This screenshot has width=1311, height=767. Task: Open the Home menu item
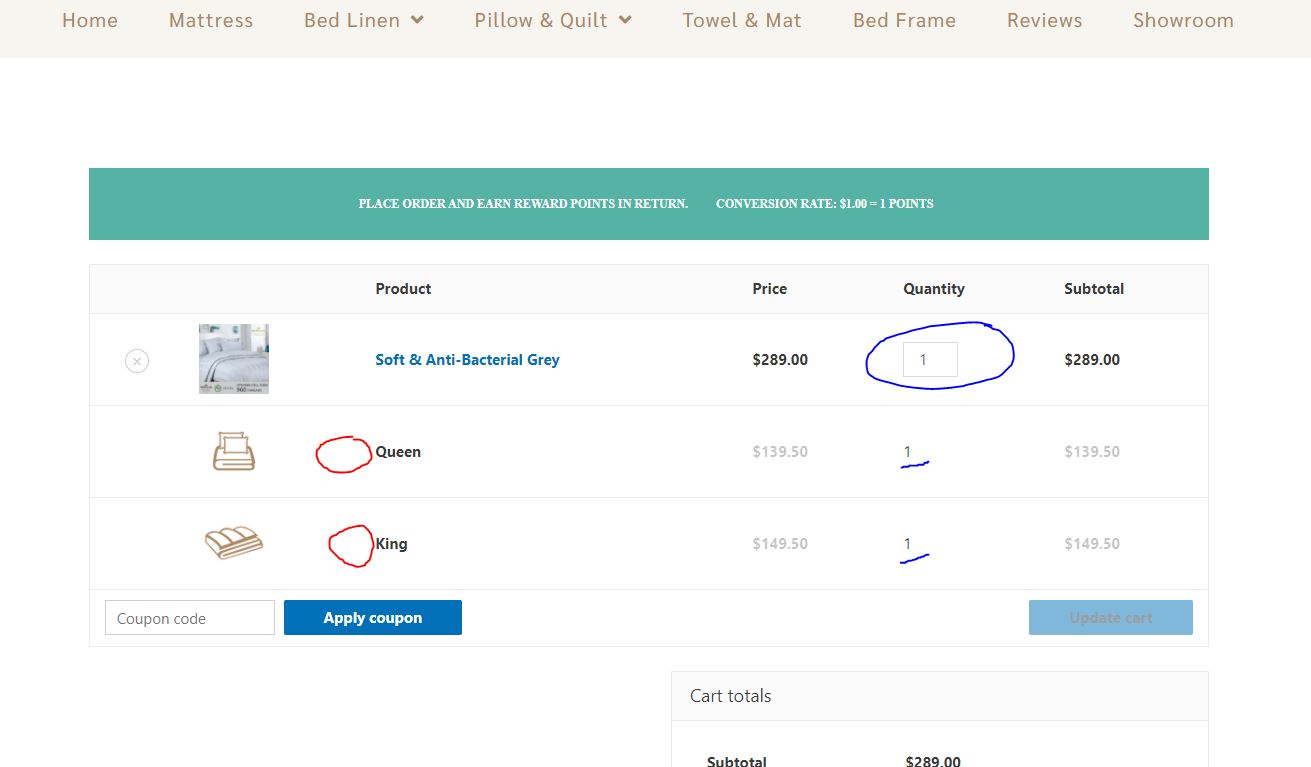click(x=90, y=20)
